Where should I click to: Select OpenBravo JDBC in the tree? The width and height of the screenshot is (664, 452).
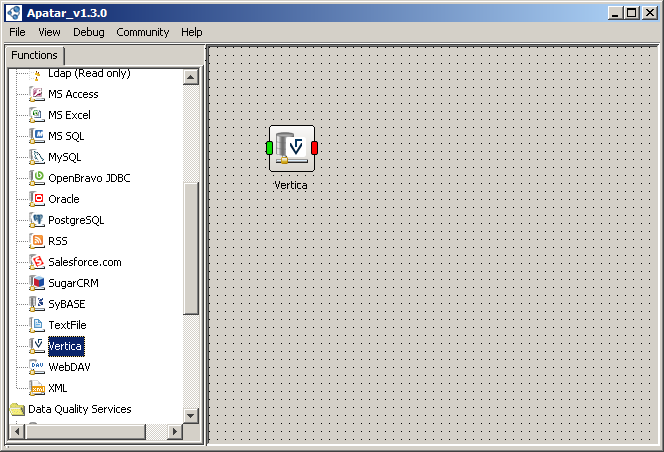(x=89, y=178)
